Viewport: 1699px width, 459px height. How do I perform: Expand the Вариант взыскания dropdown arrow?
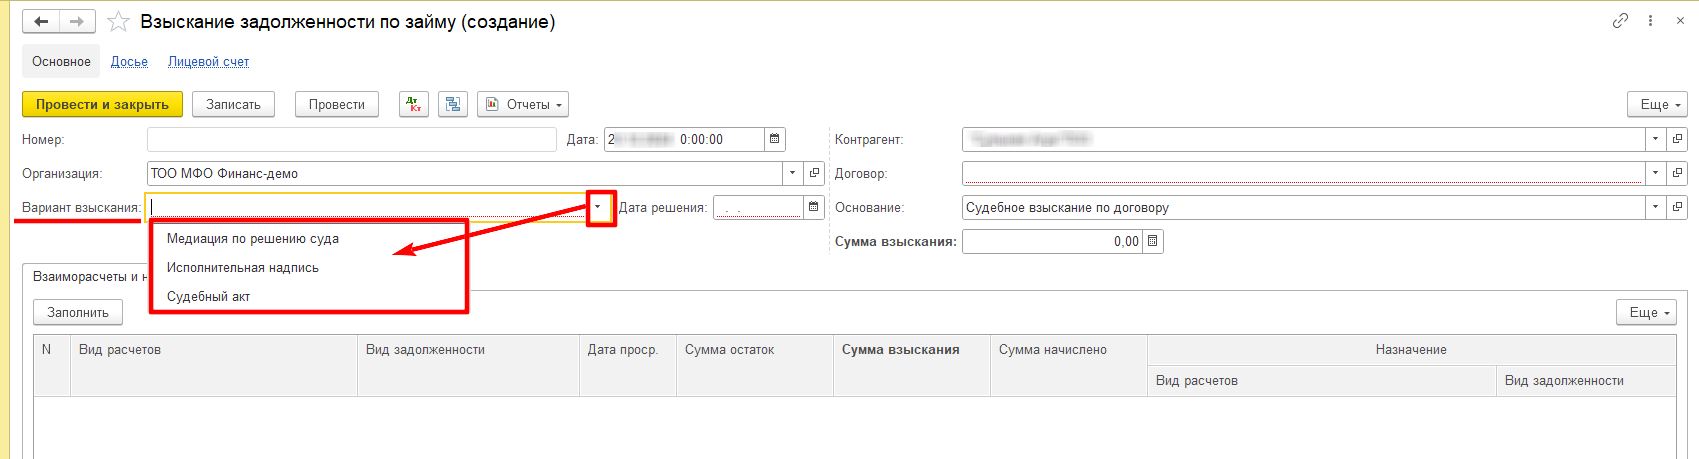(x=600, y=207)
